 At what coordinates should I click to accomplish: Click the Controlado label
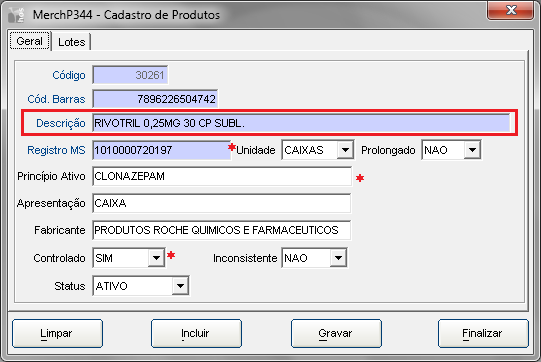59,258
